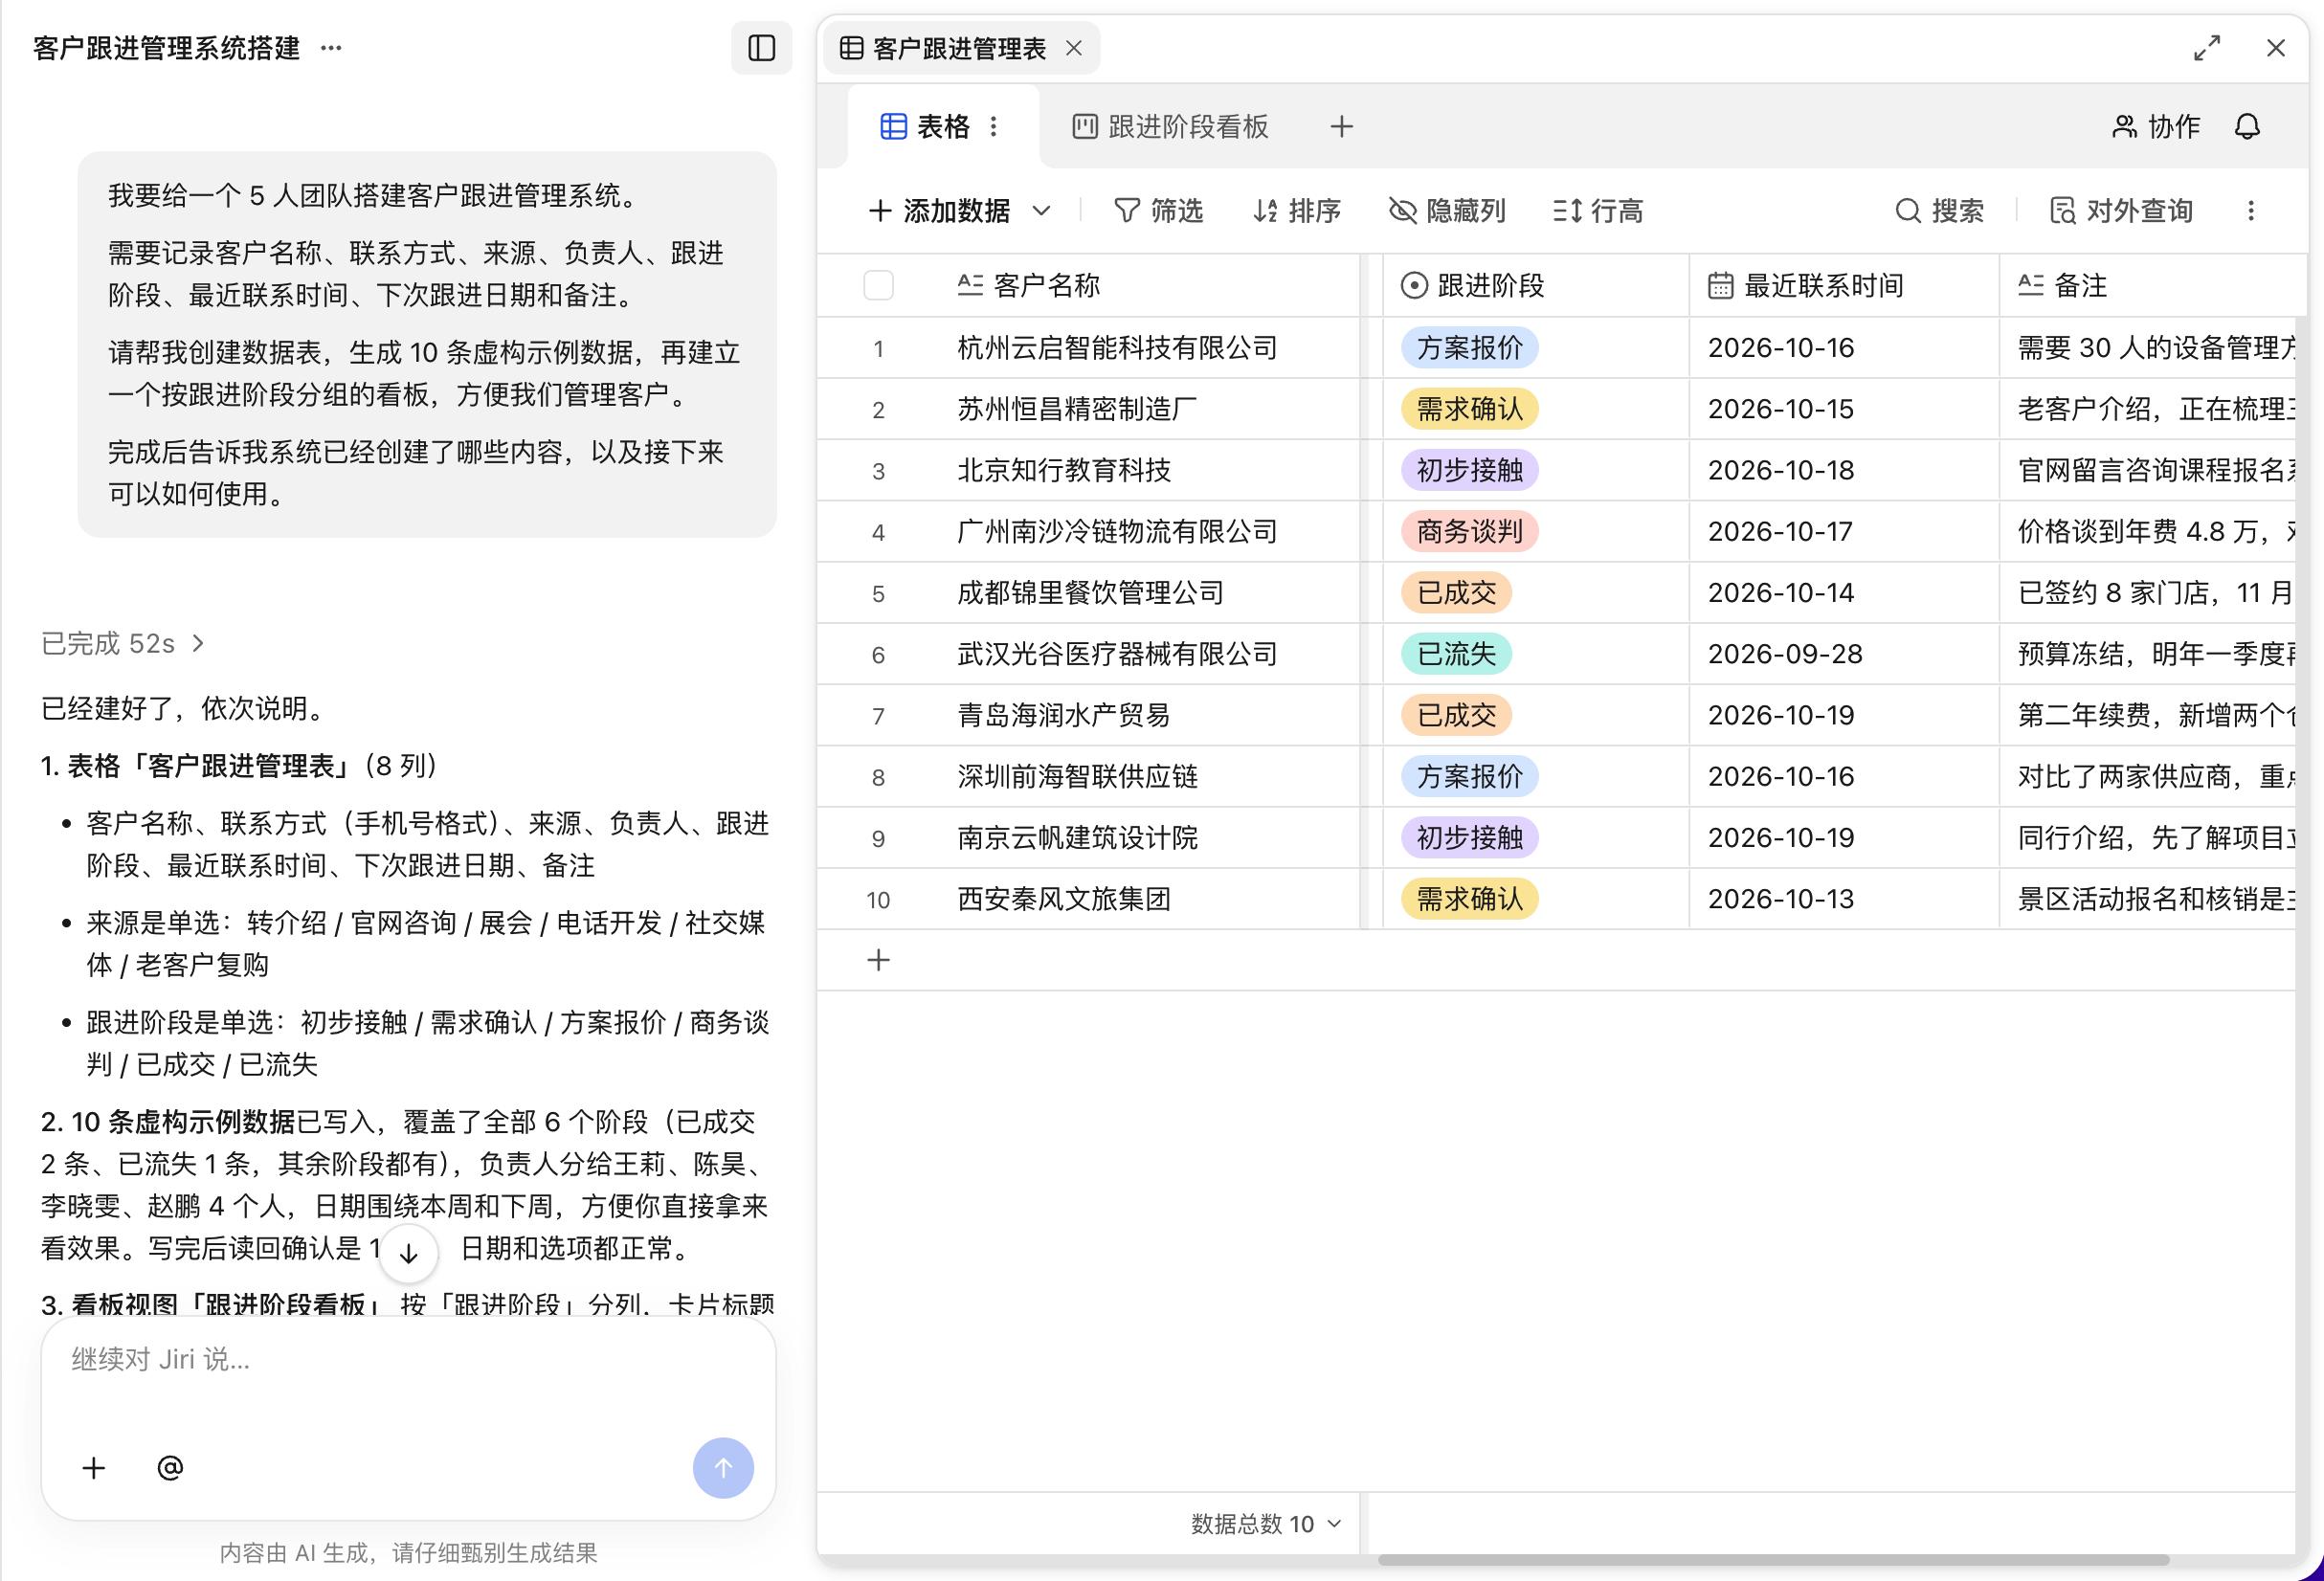This screenshot has width=2324, height=1581.
Task: Click the horizontal scrollbar at table bottom
Action: [x=1772, y=1559]
